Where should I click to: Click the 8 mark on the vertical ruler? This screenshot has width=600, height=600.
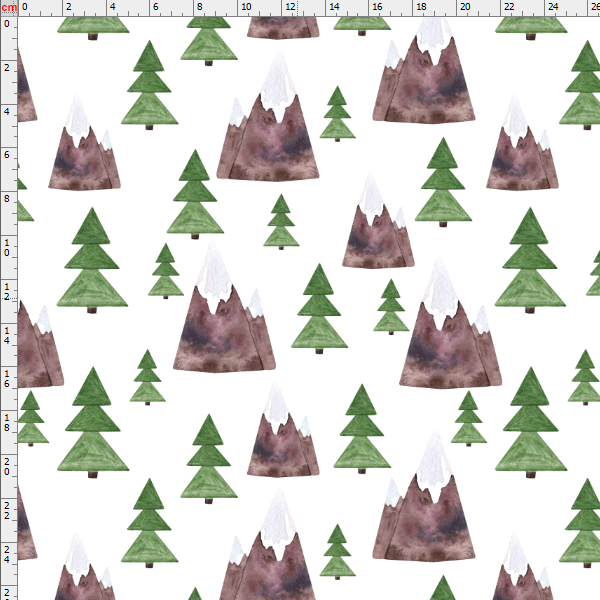click(7, 199)
